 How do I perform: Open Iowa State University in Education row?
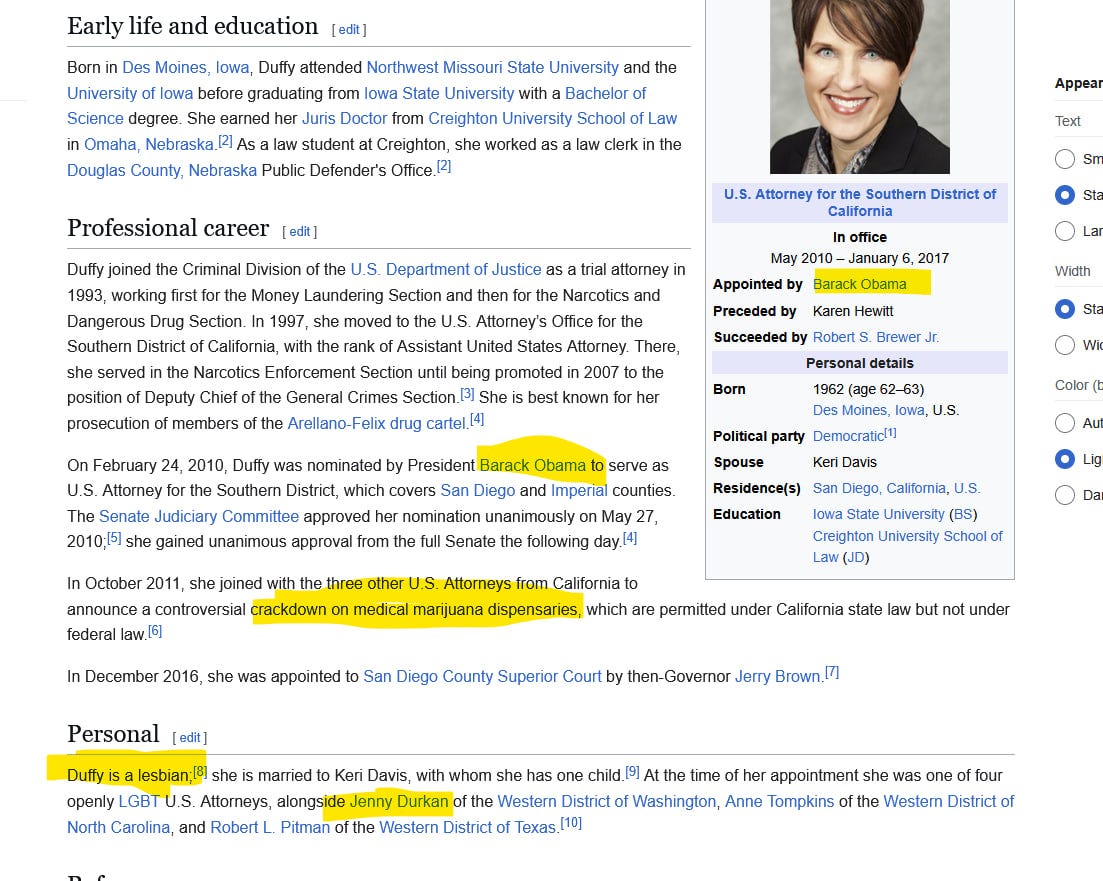tap(879, 514)
